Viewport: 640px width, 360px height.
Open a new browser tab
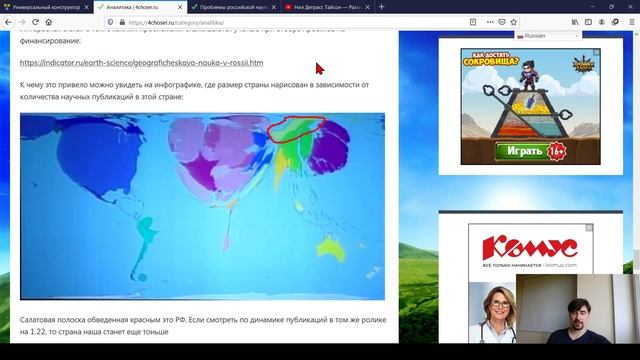382,7
